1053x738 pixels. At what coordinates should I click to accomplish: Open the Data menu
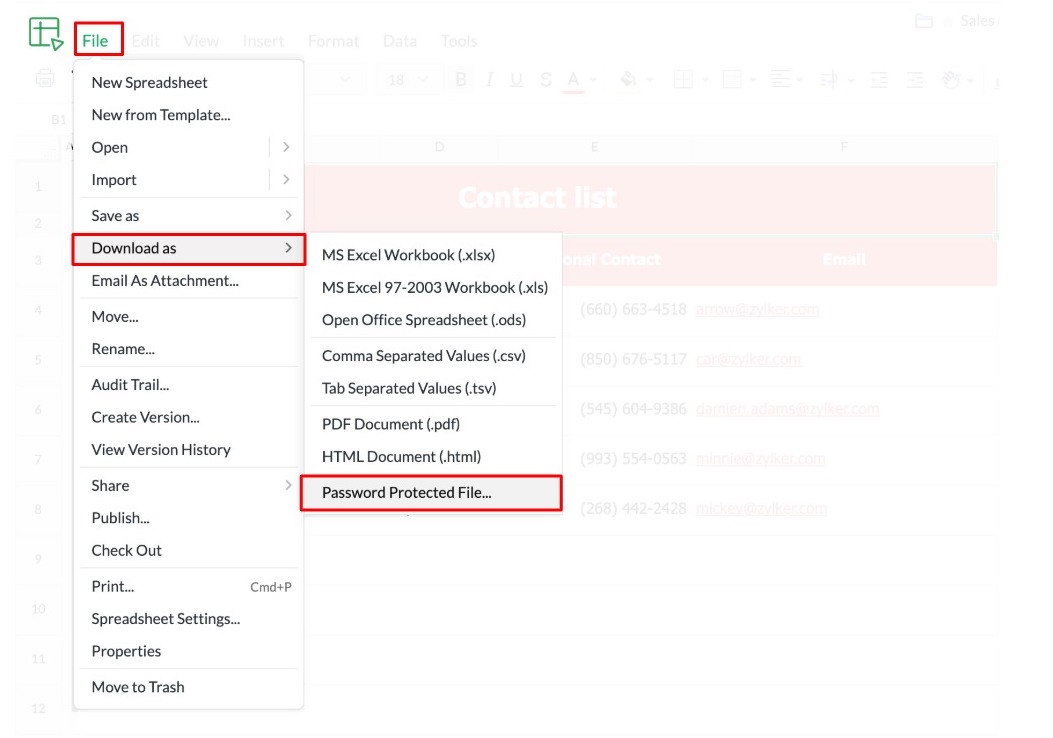pyautogui.click(x=400, y=41)
